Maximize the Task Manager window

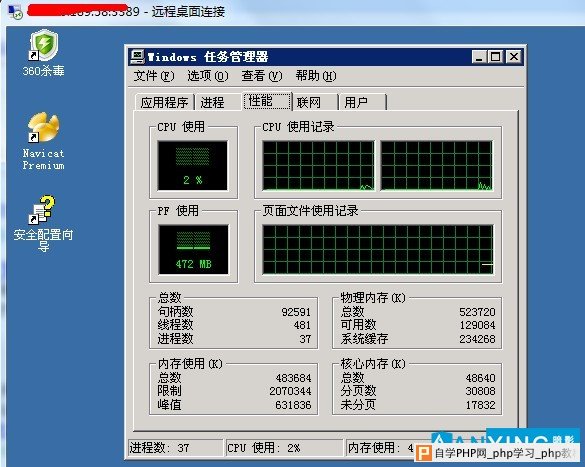click(x=496, y=57)
